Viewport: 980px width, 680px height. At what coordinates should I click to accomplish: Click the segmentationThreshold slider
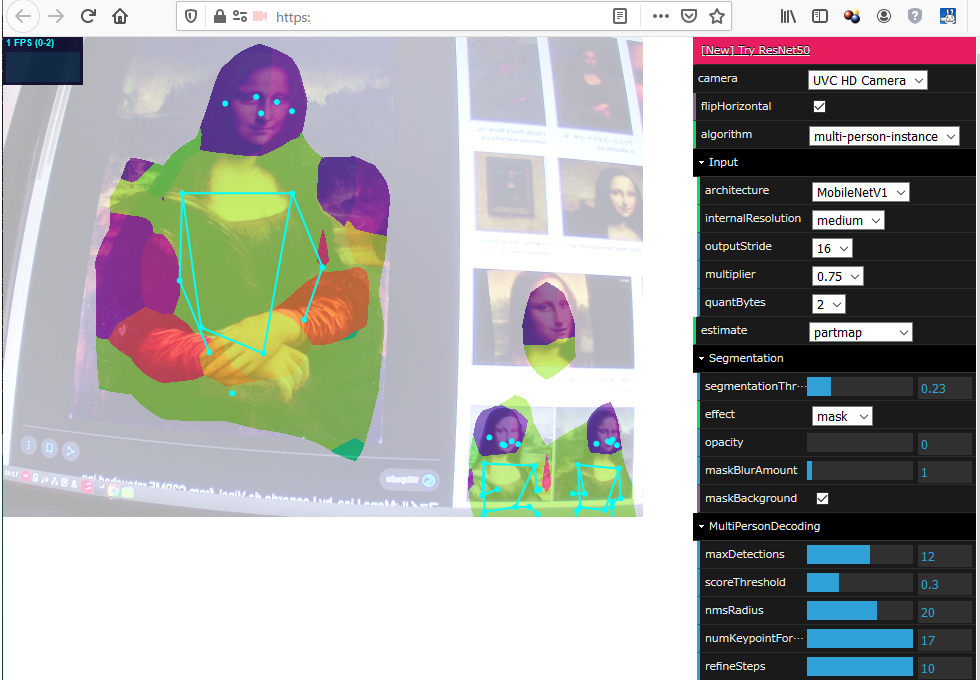[860, 386]
